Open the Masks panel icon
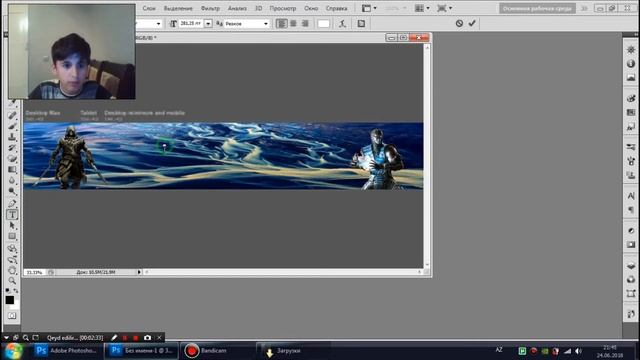The image size is (640, 360). tap(631, 244)
